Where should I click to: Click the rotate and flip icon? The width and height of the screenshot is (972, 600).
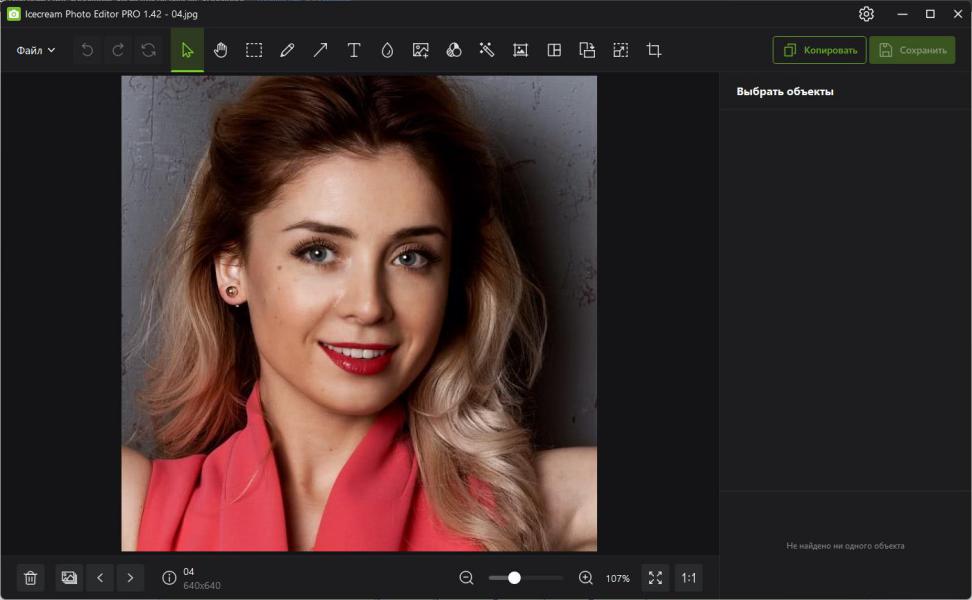587,50
